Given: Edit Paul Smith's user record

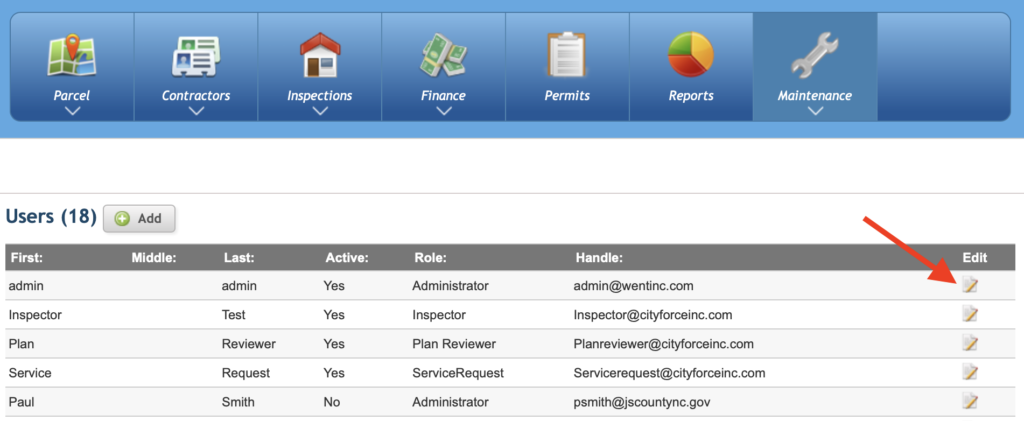Looking at the screenshot, I should 970,401.
